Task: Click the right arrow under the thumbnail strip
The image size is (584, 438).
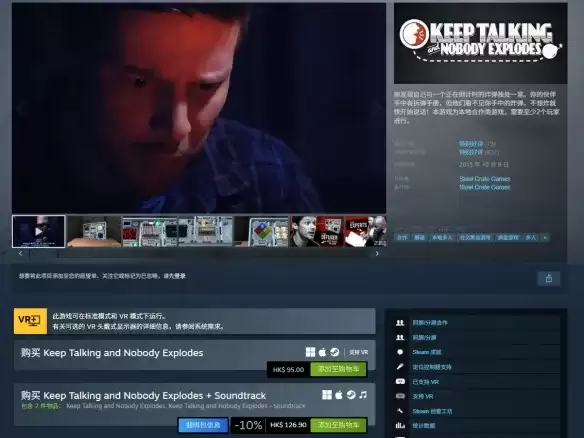Action: pos(377,253)
